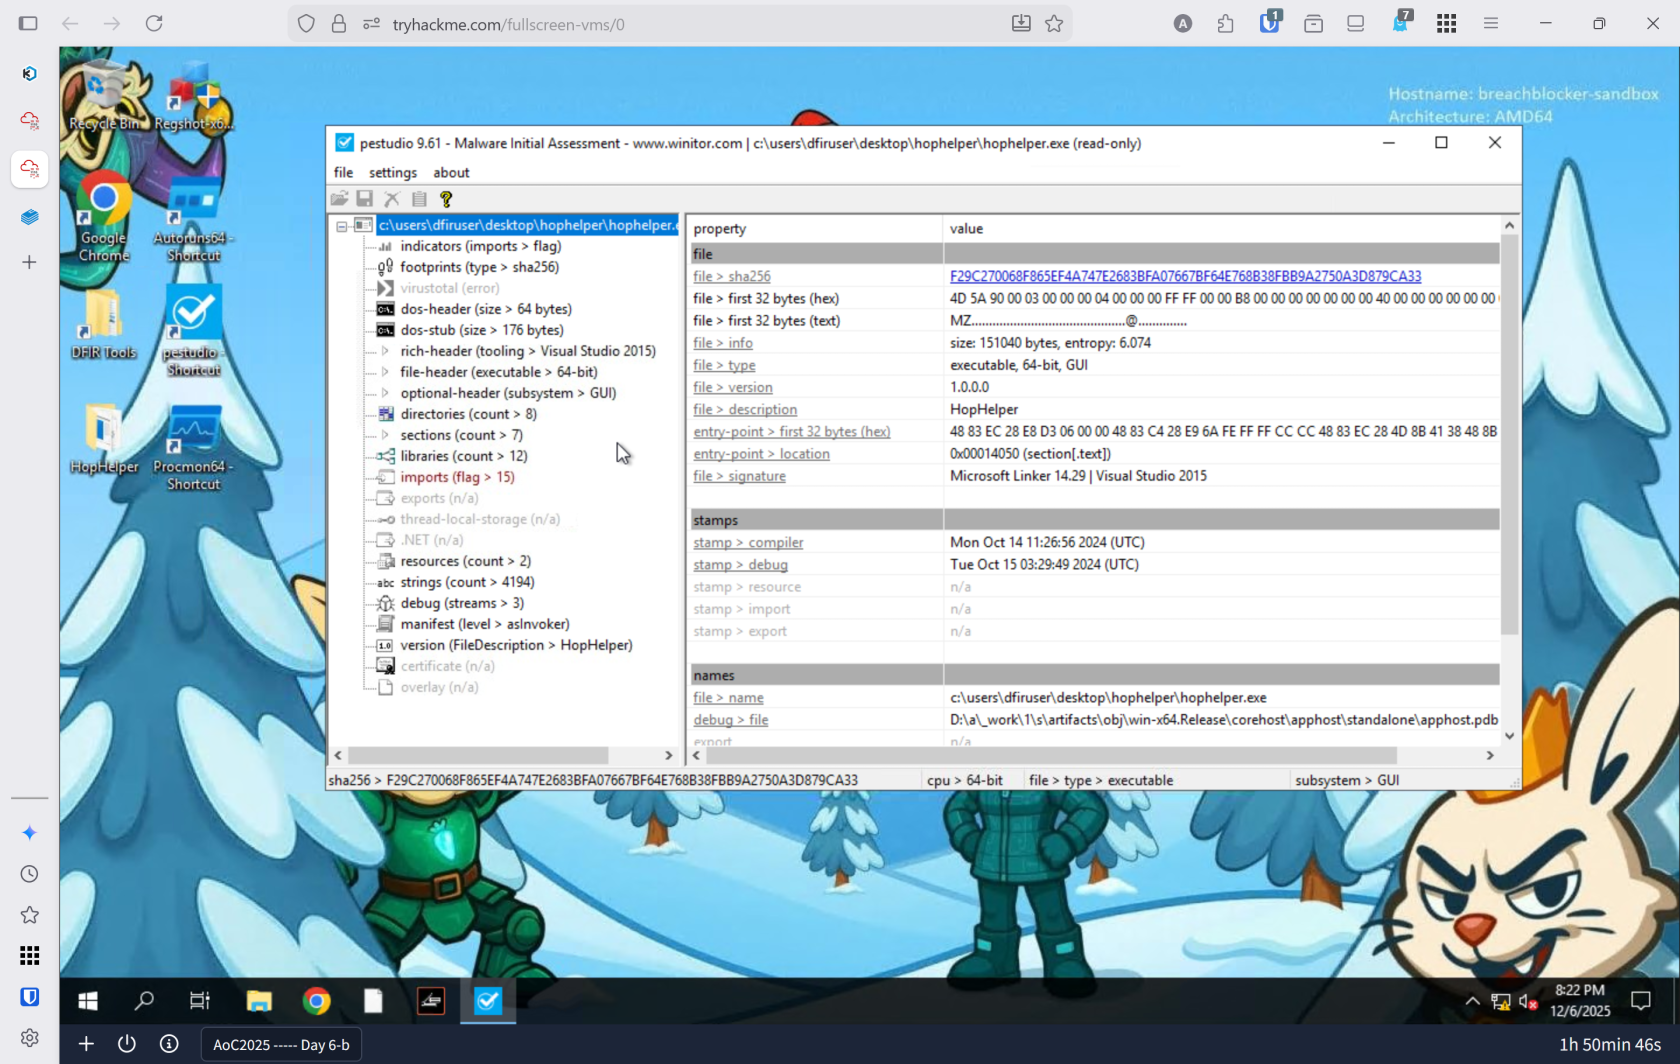Open the settings menu in pestudio
The height and width of the screenshot is (1064, 1680).
click(392, 173)
